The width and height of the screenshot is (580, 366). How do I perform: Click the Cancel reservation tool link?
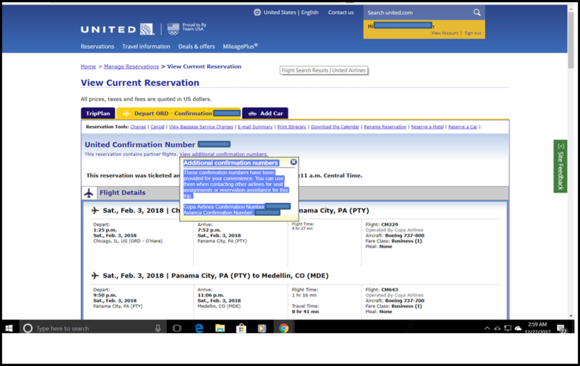157,127
